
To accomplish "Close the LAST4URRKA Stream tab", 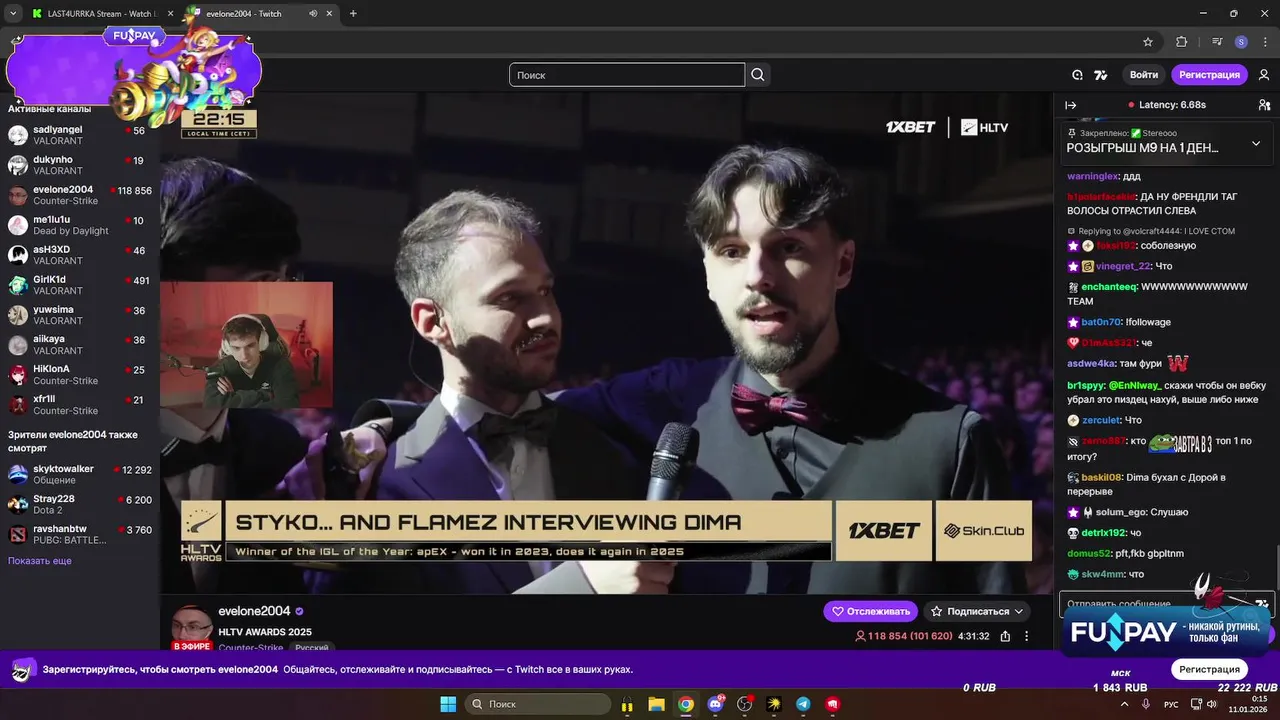I will (170, 14).
